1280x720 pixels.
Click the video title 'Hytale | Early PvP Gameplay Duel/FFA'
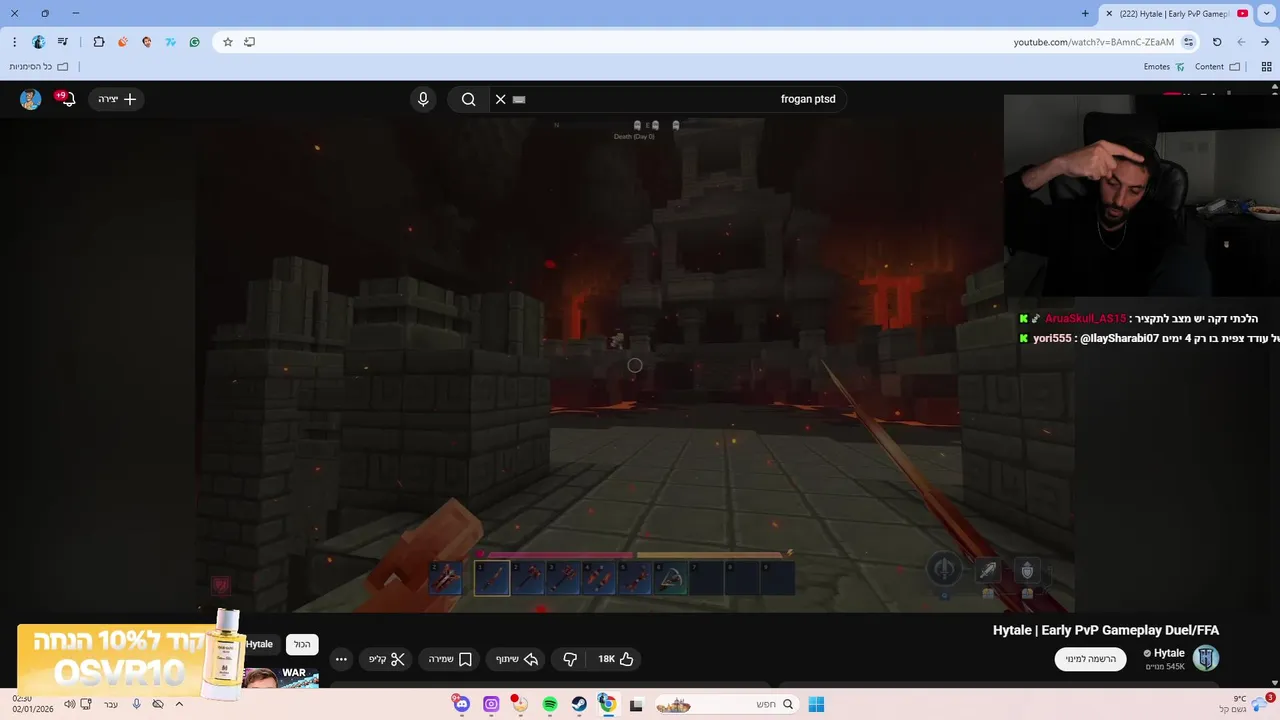click(x=1106, y=630)
